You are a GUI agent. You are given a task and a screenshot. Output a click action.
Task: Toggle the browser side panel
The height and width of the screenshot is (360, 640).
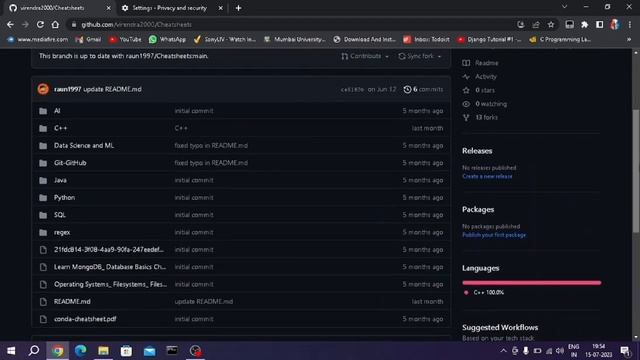coord(600,24)
